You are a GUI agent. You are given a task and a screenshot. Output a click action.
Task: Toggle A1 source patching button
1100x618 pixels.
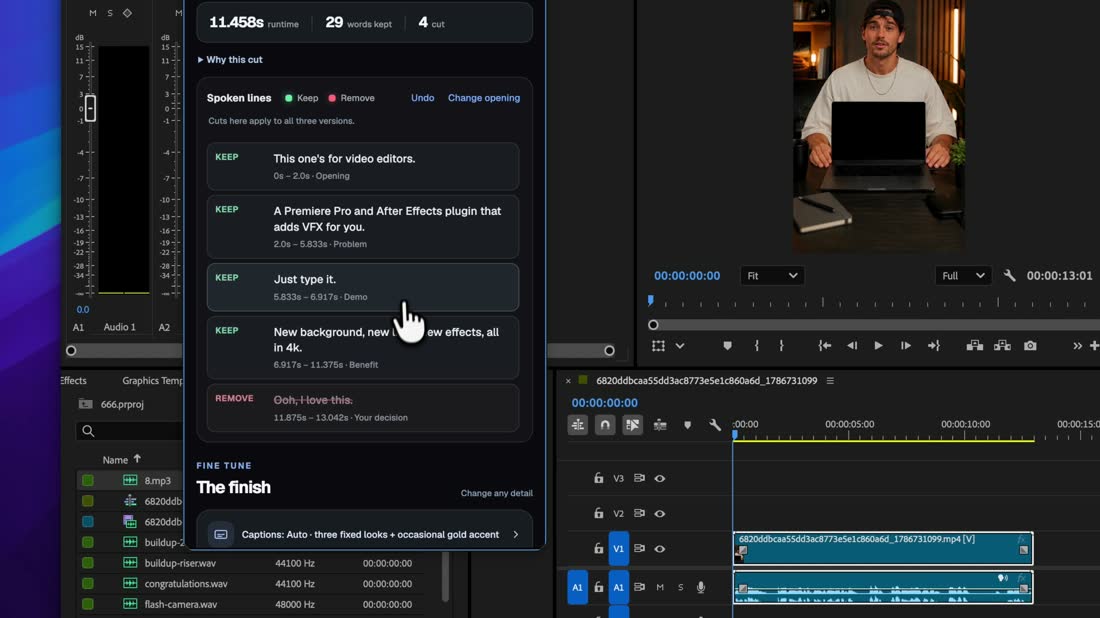pos(577,588)
